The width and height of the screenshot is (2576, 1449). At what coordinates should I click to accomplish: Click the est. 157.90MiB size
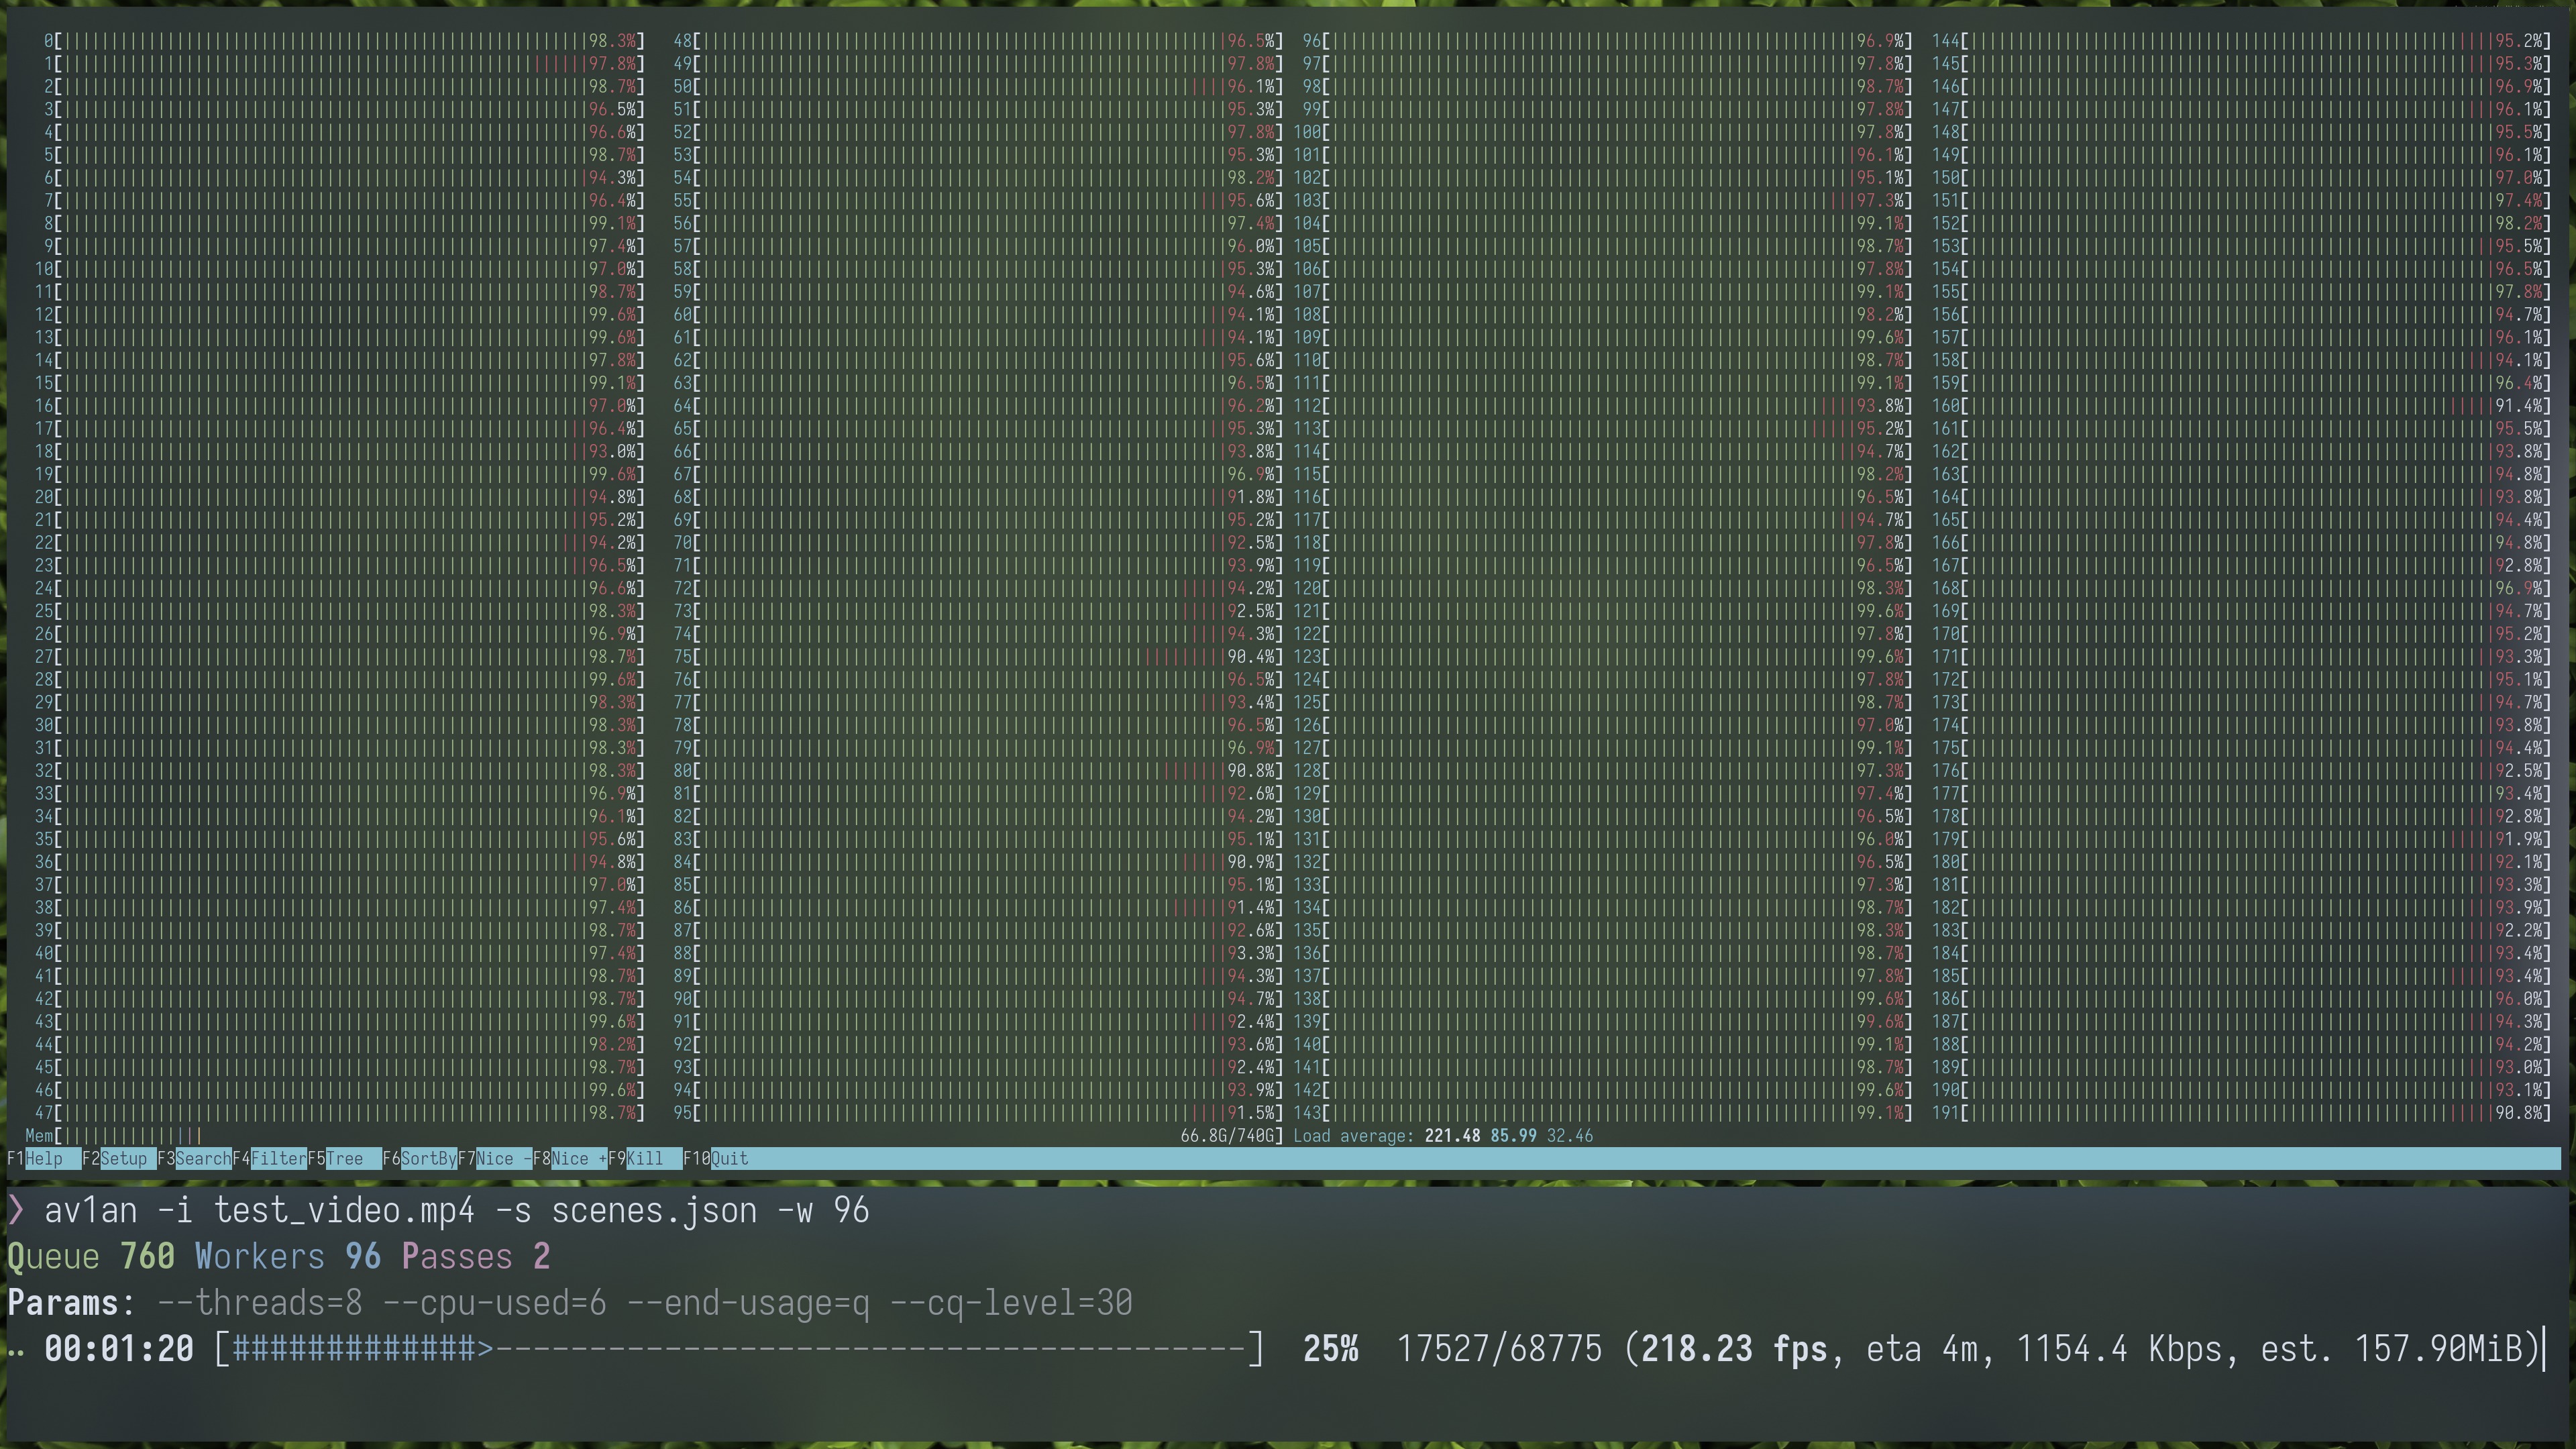tap(2392, 1349)
